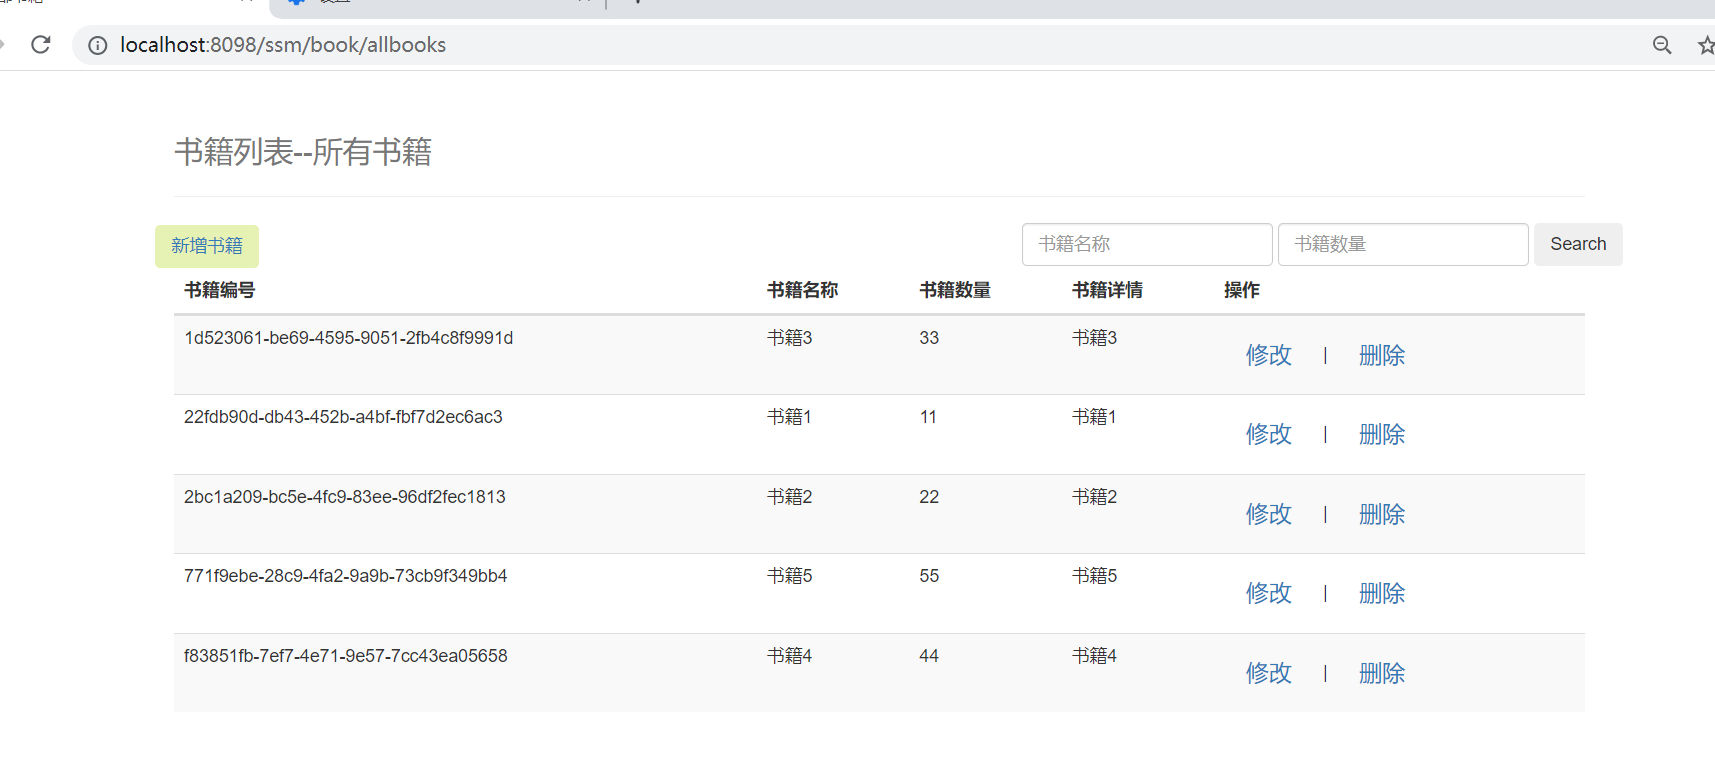This screenshot has height=774, width=1715.
Task: Select the 书籍数量 column header
Action: pos(955,290)
